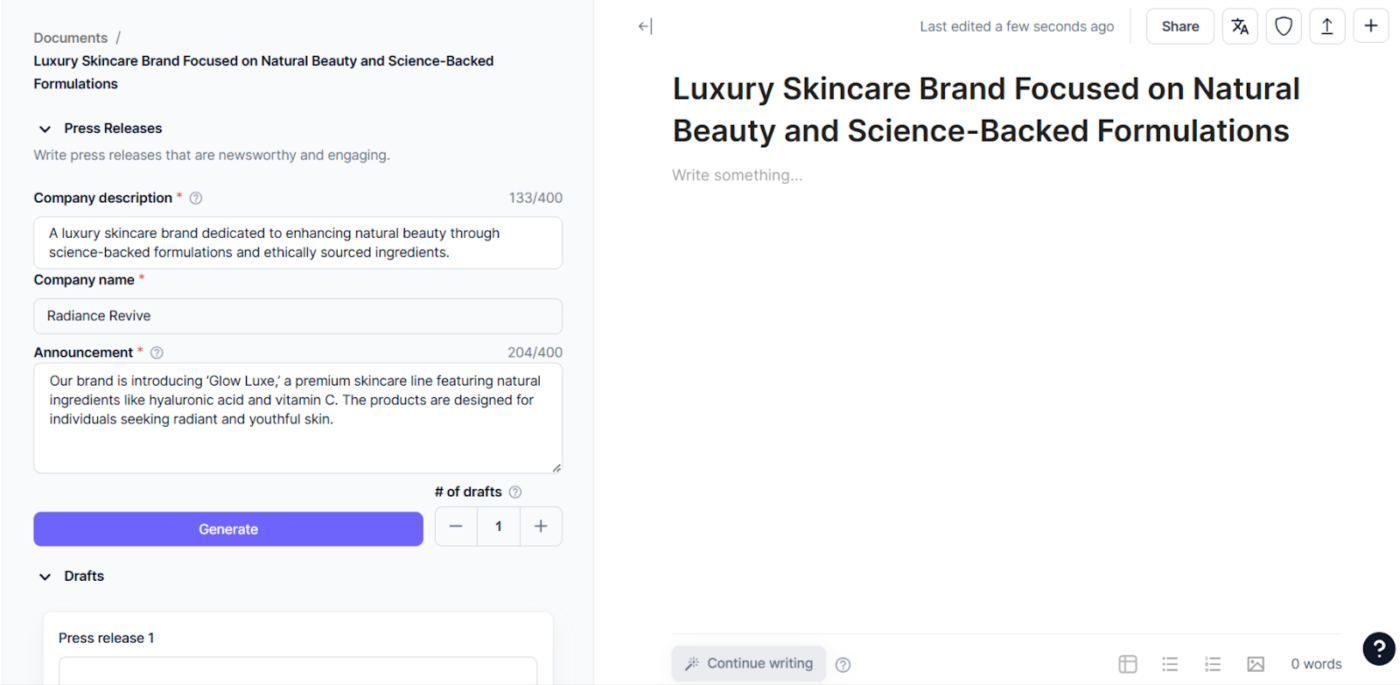The width and height of the screenshot is (1400, 685).
Task: Insert a bulleted list
Action: [x=1170, y=664]
